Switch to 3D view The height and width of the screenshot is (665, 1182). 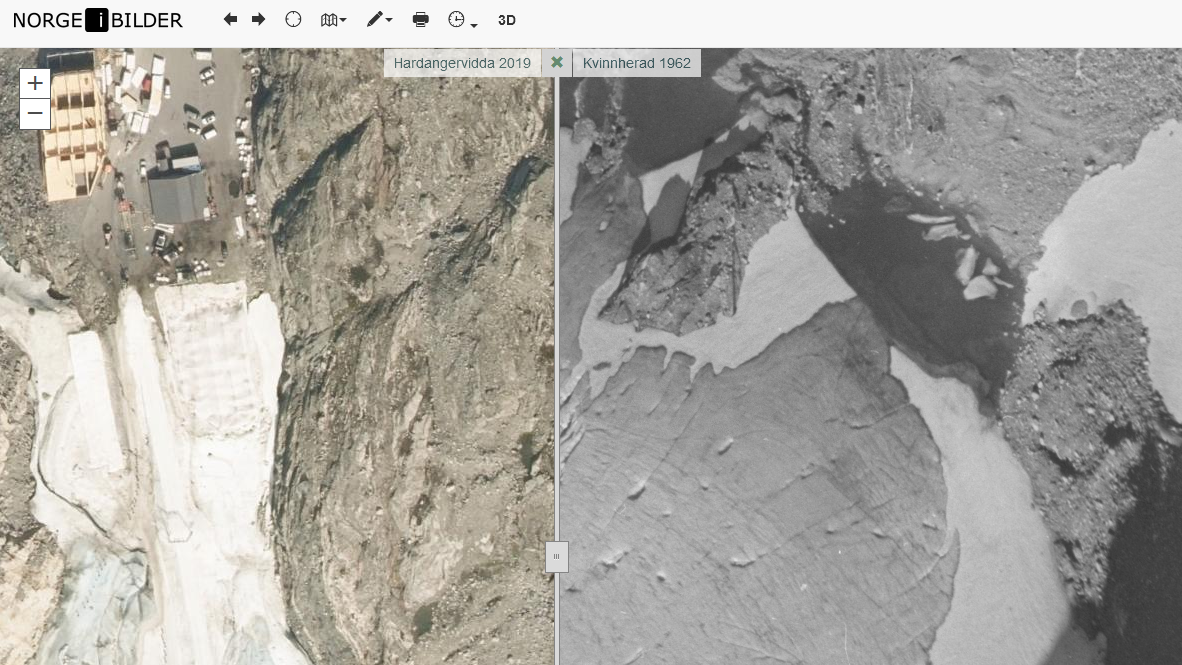507,20
